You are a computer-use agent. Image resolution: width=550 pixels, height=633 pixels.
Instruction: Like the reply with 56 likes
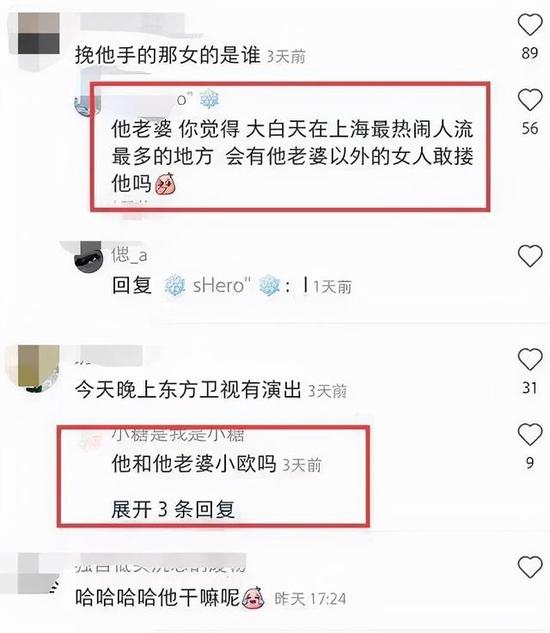(x=530, y=100)
